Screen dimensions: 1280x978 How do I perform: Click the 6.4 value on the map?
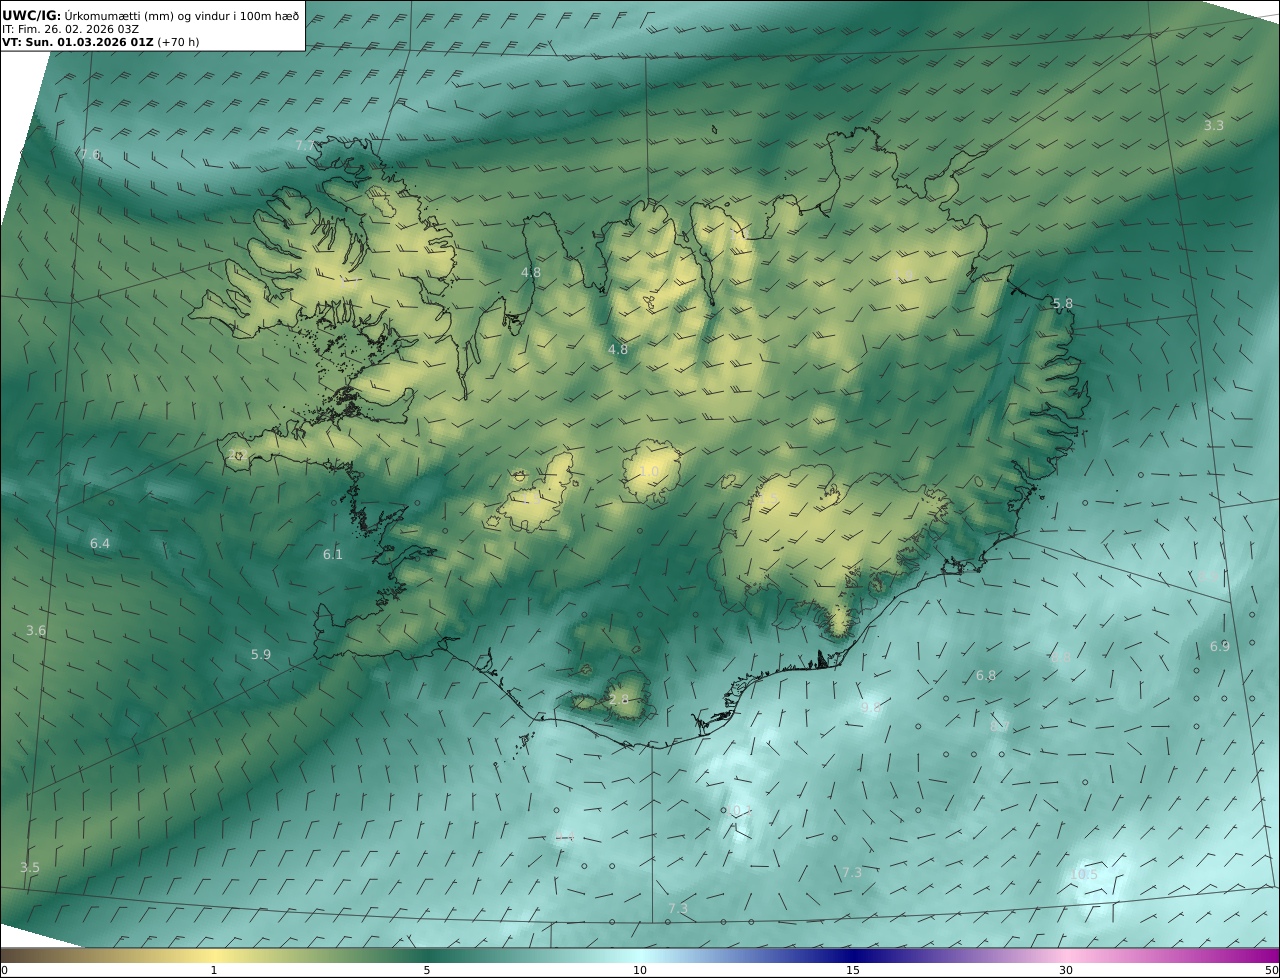[100, 543]
